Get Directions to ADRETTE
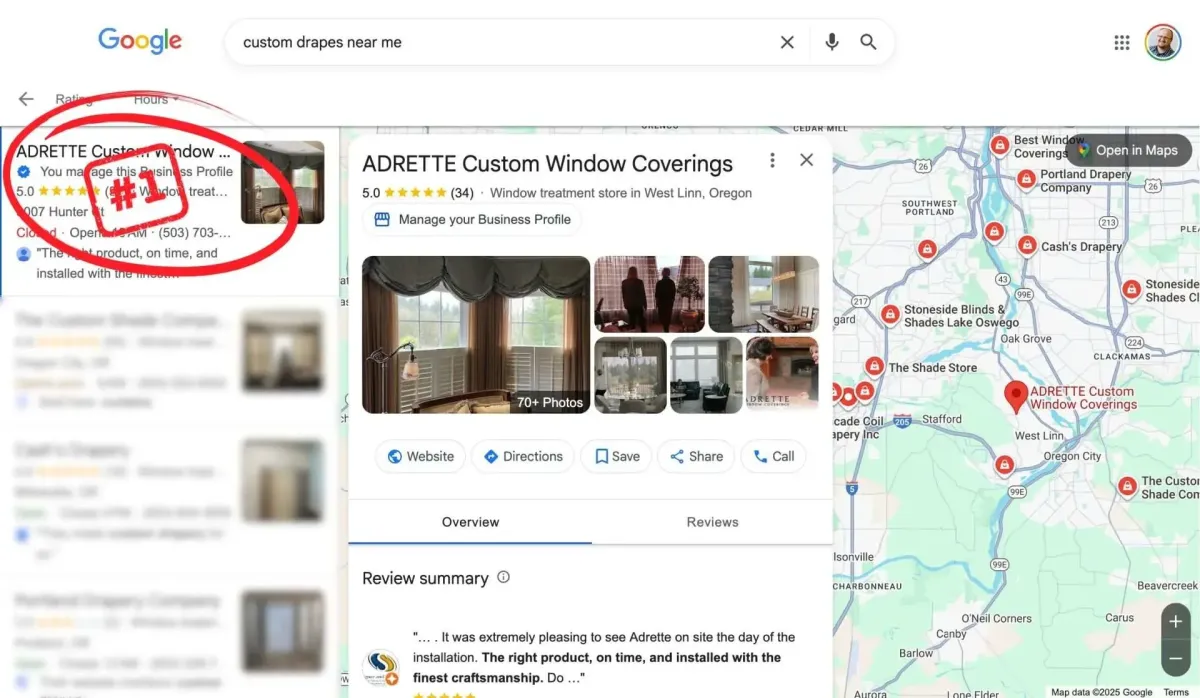Viewport: 1200px width, 698px height. click(x=523, y=456)
